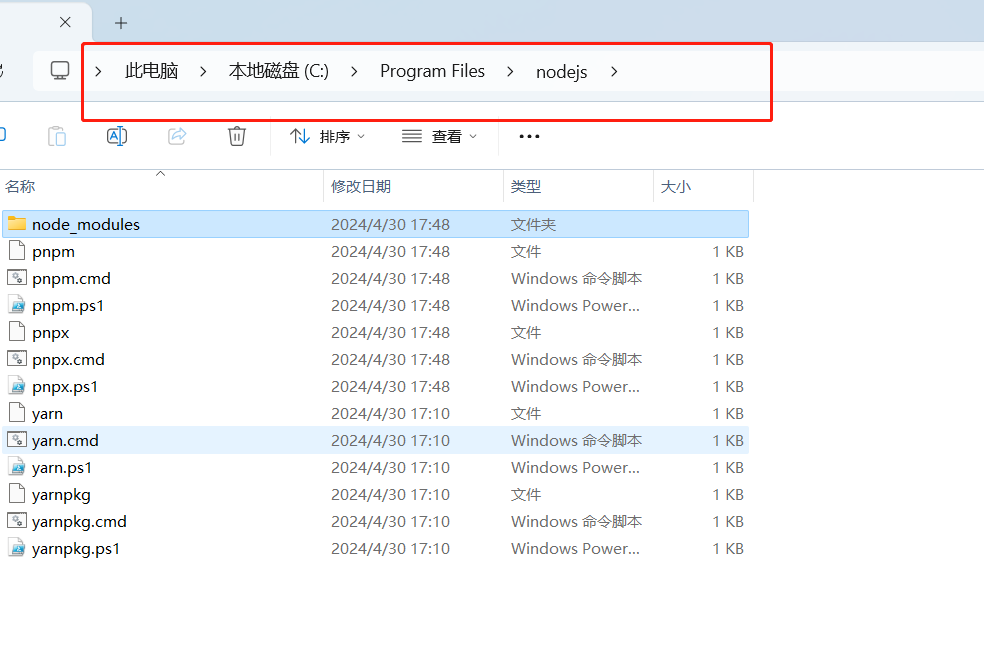Click the Windows Power... type of pnpx.ps1

click(x=575, y=387)
